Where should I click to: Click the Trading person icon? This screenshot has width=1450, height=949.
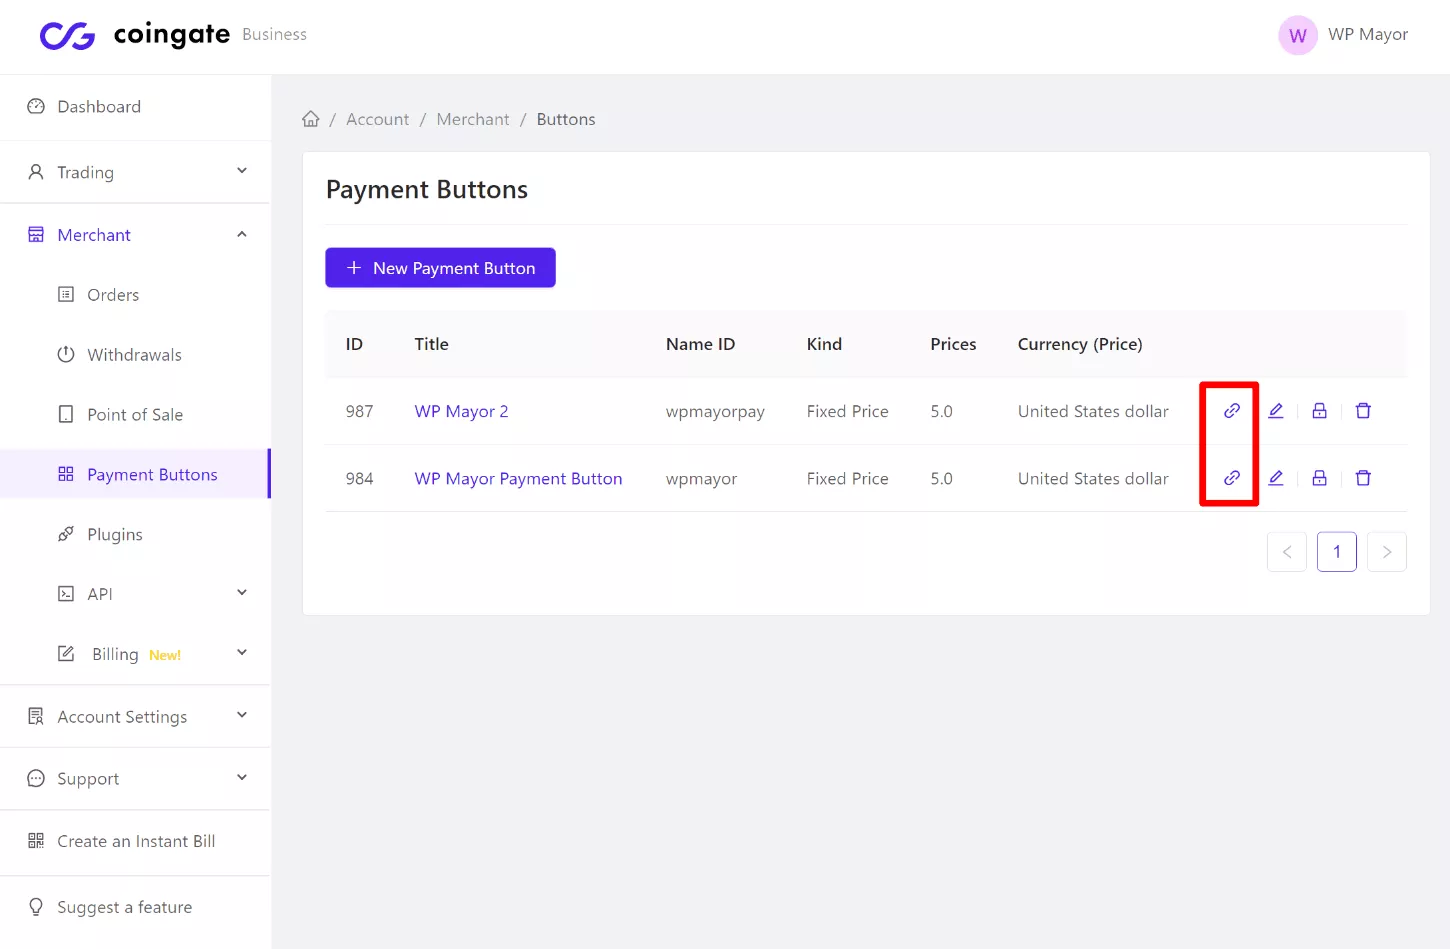pos(36,172)
